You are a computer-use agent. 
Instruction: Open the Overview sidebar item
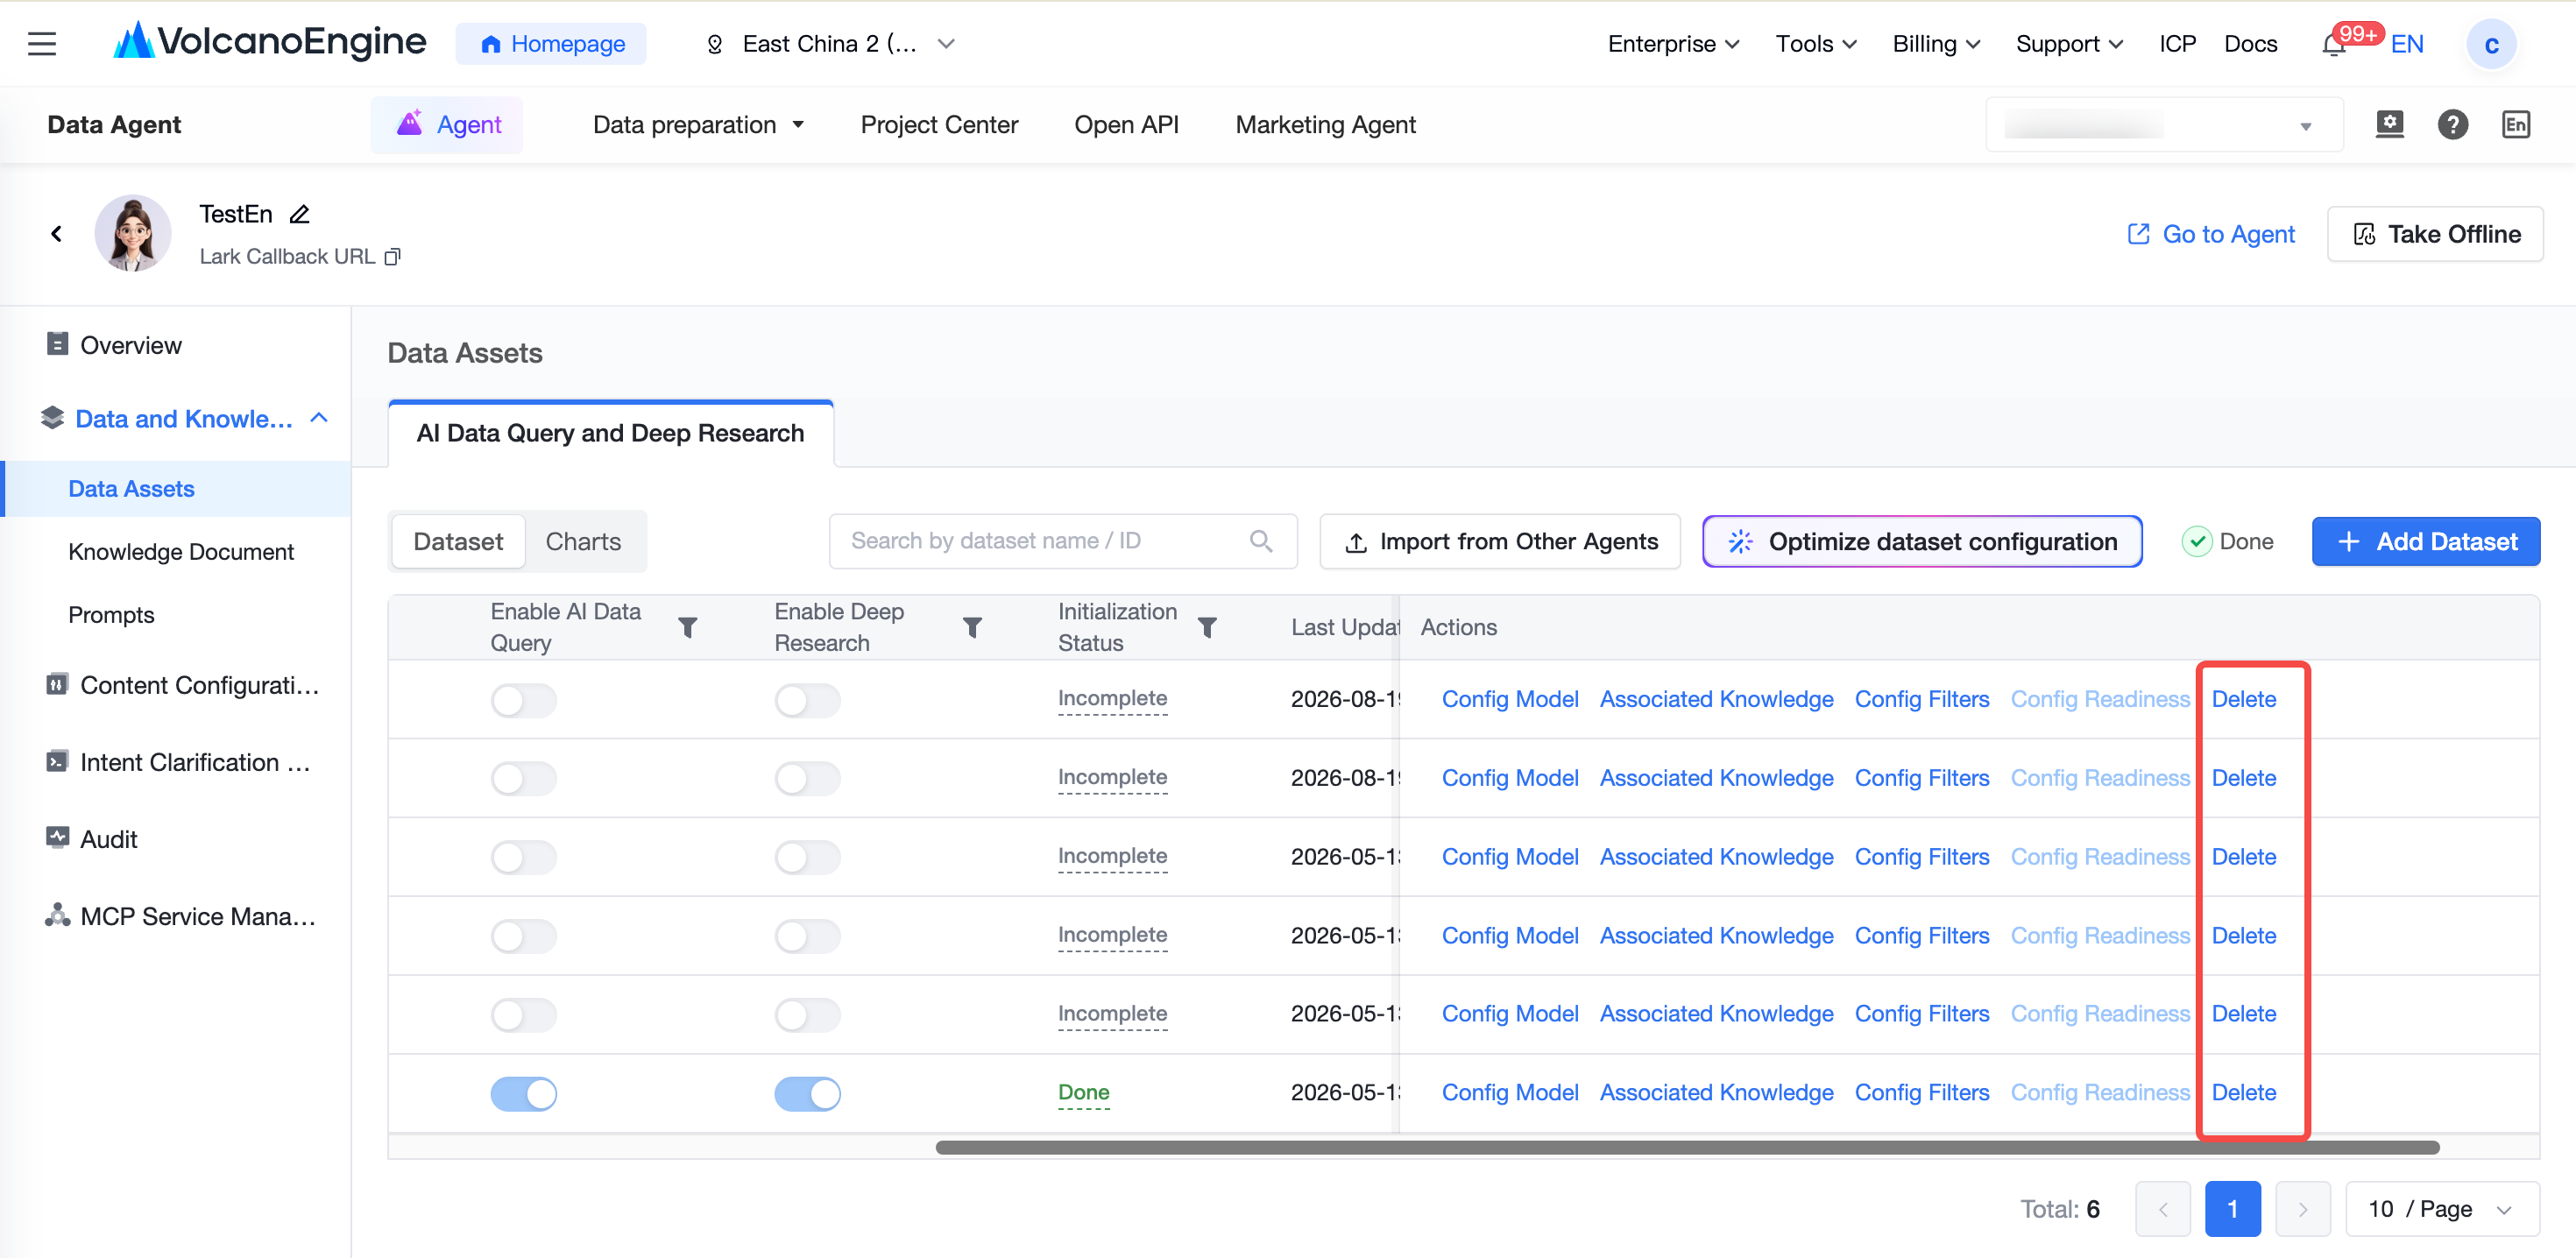130,345
